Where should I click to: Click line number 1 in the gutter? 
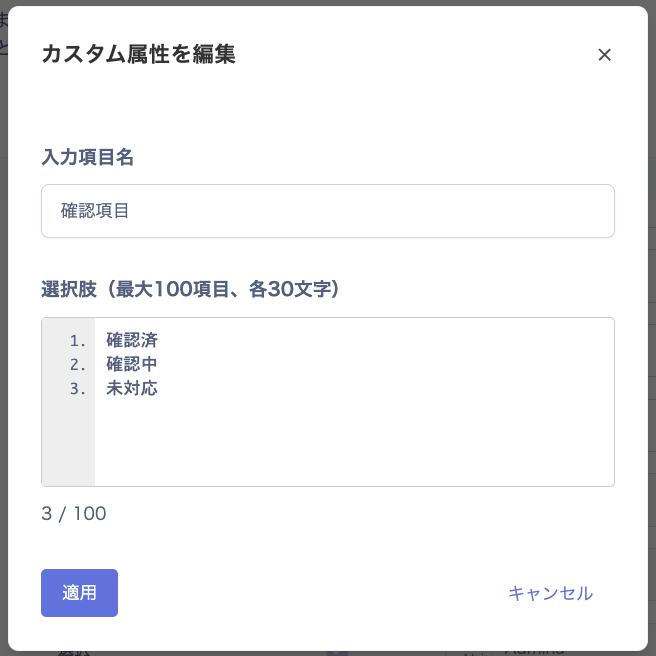pos(79,340)
